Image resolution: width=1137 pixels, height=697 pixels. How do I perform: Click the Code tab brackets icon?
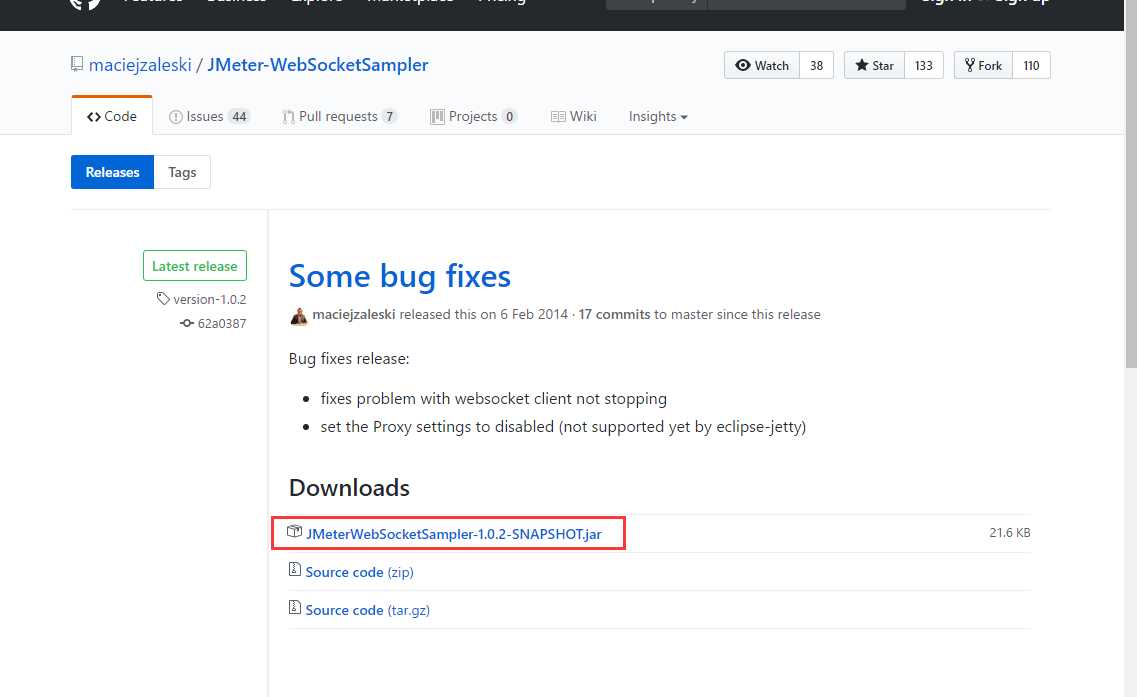point(94,117)
